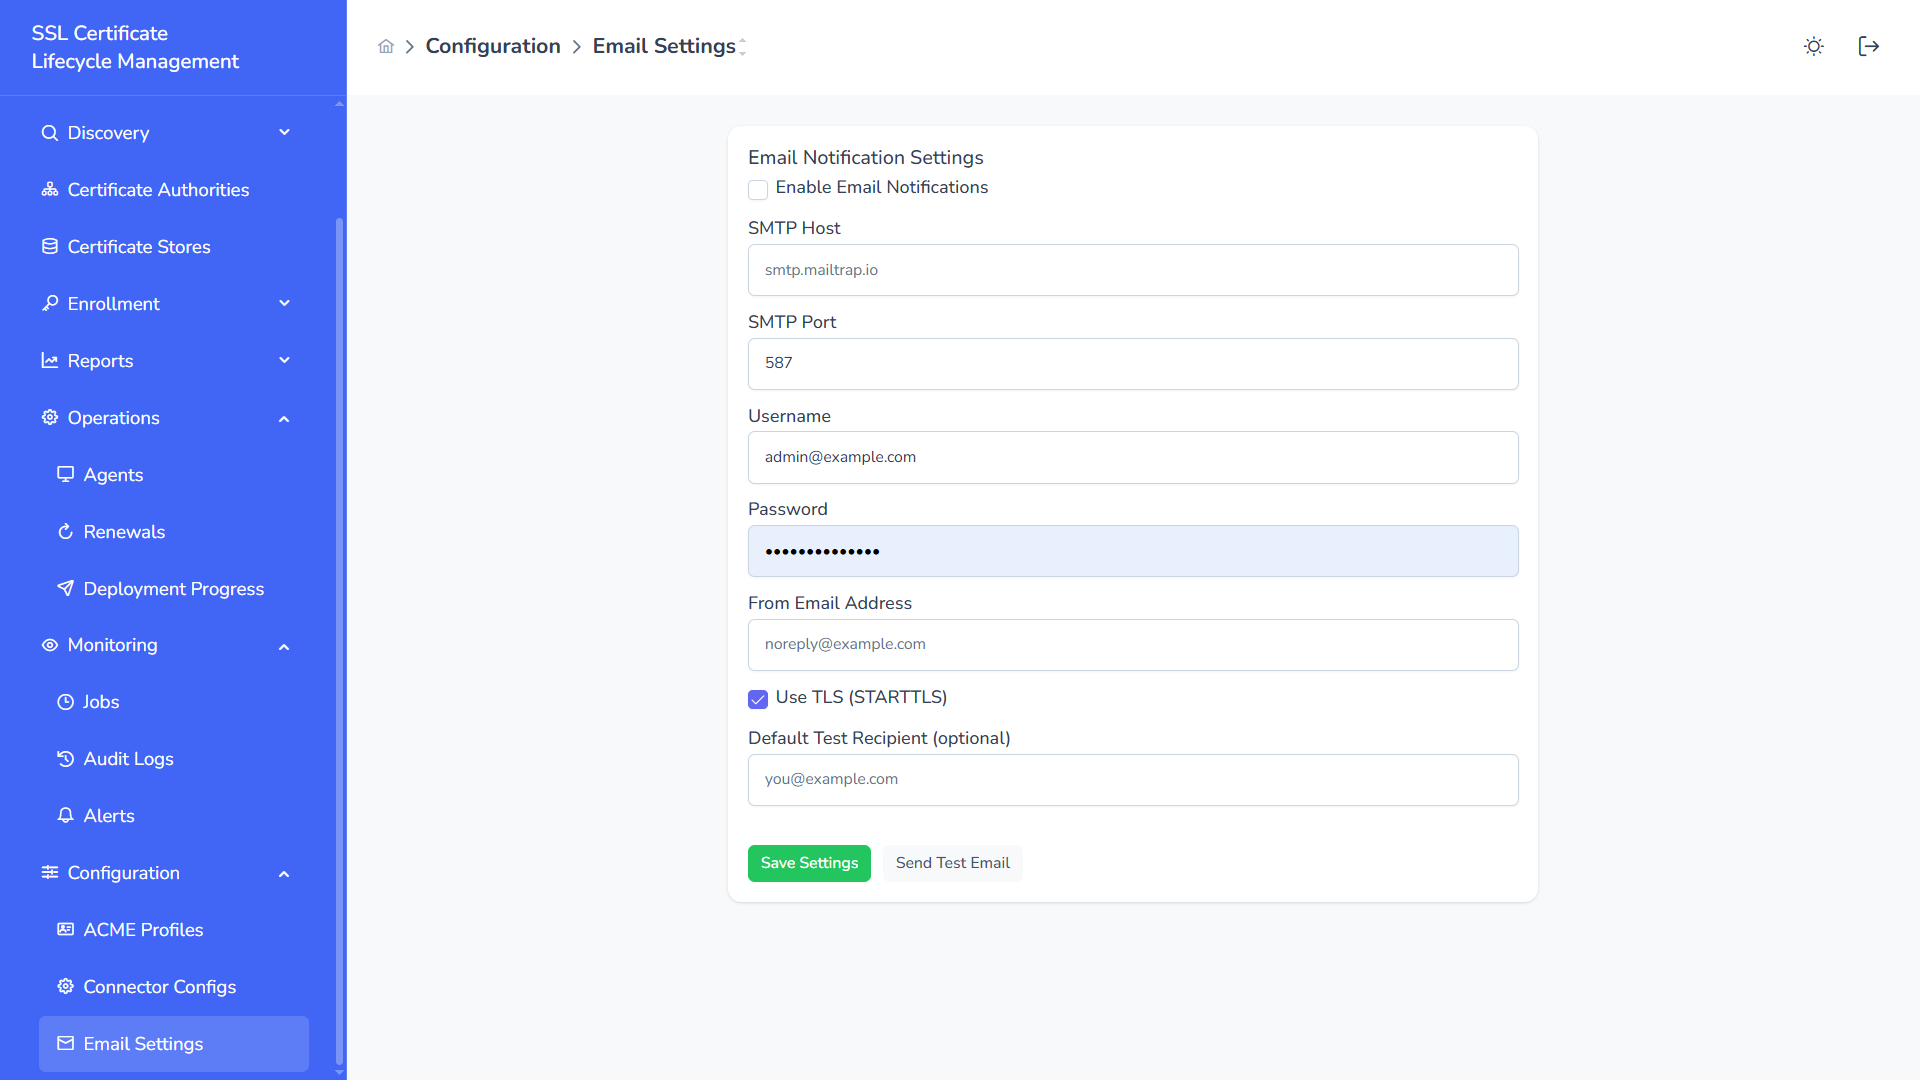Click the Renewals refresh icon
Screen dimensions: 1920x1080
[66, 532]
